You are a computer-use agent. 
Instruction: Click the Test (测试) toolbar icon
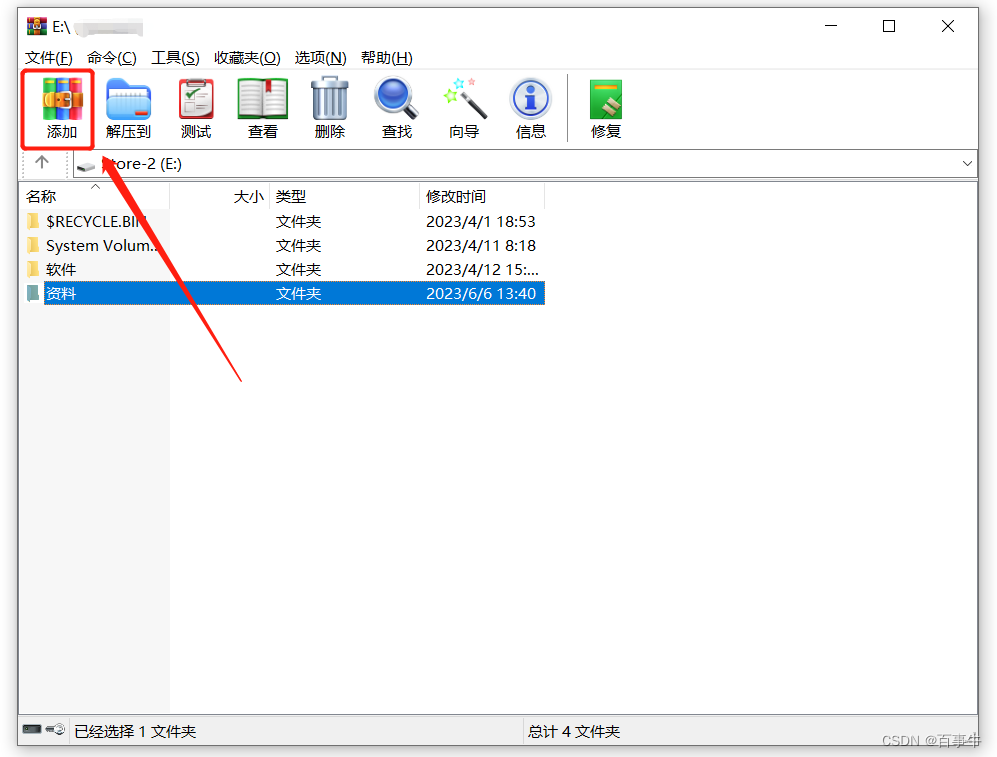[x=196, y=99]
